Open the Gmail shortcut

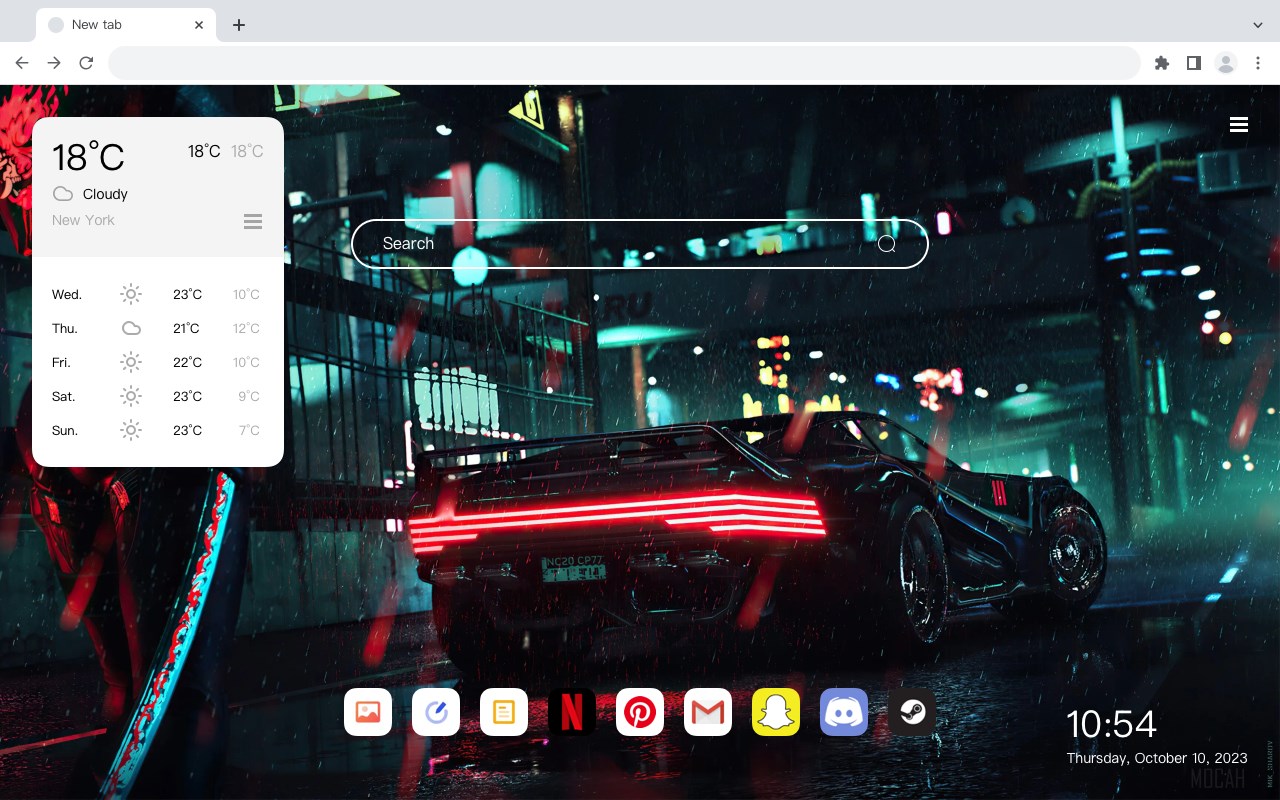point(708,712)
